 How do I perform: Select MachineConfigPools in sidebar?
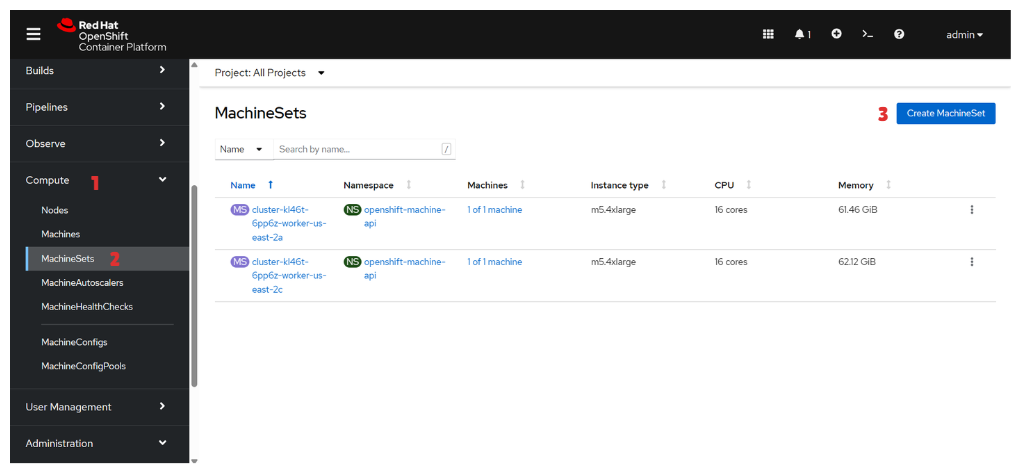pos(83,366)
